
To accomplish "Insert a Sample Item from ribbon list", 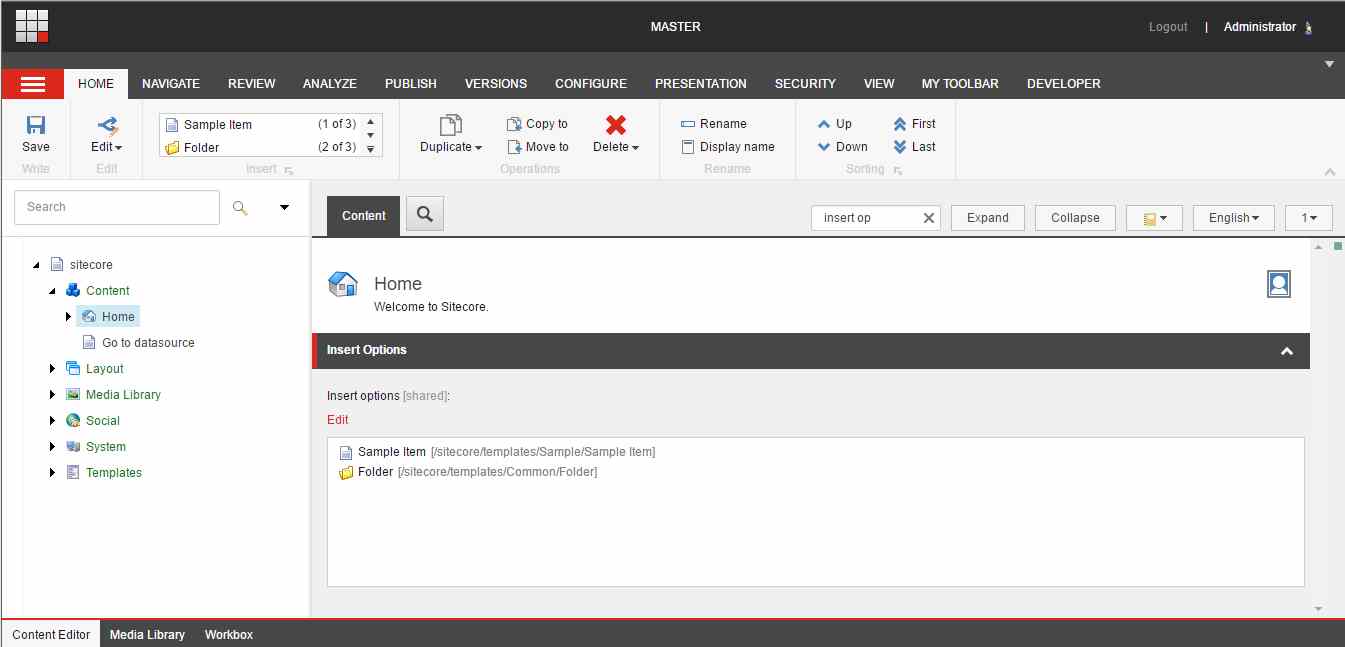I will (260, 124).
